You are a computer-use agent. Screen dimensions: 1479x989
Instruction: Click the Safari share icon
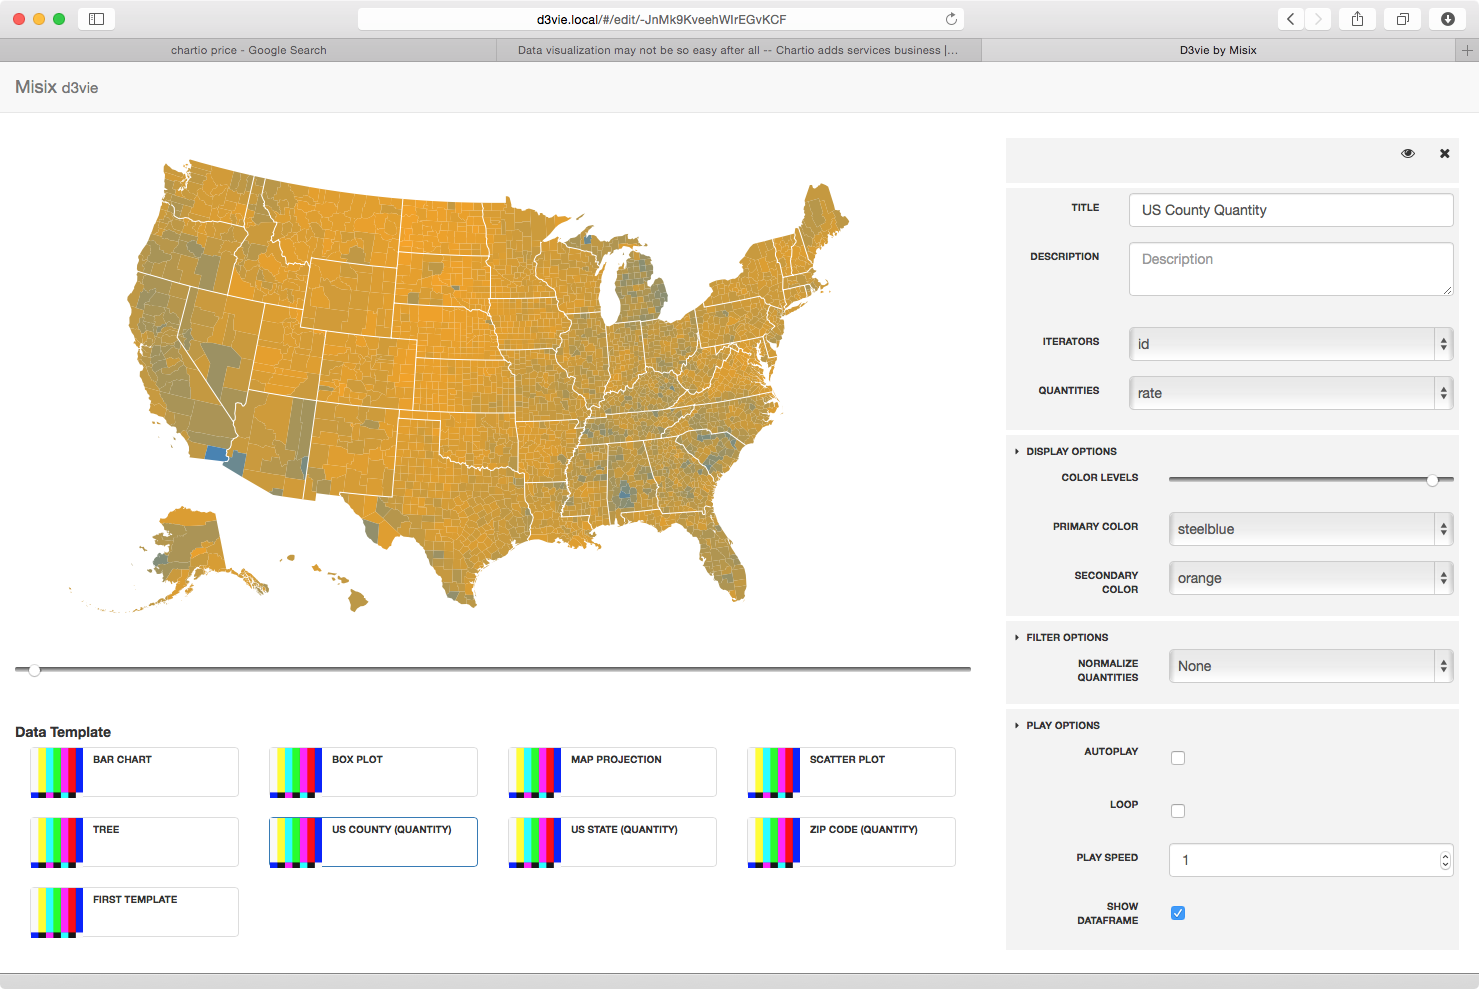1357,19
